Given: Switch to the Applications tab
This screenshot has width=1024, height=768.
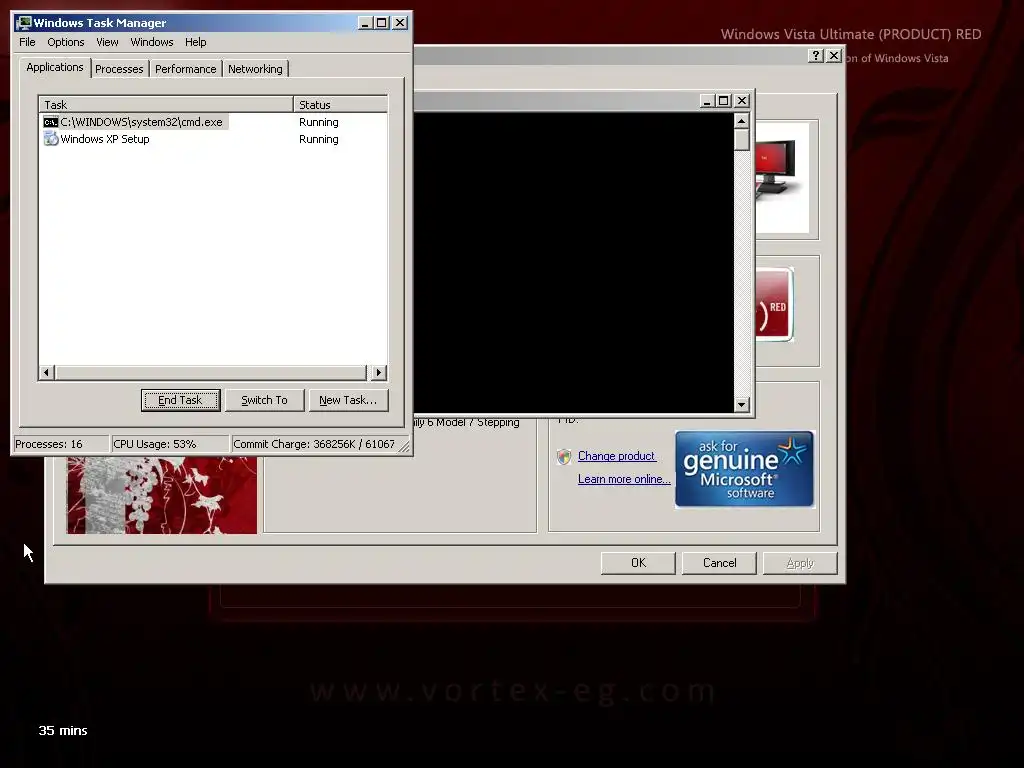Looking at the screenshot, I should point(55,67).
